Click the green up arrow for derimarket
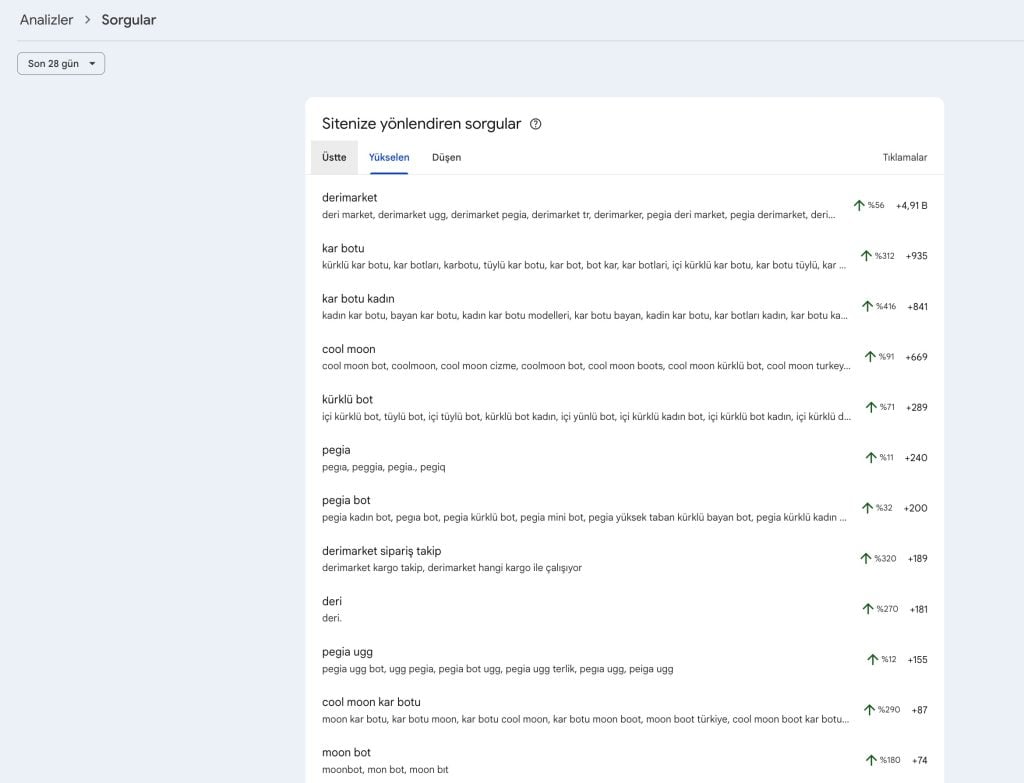 tap(859, 205)
